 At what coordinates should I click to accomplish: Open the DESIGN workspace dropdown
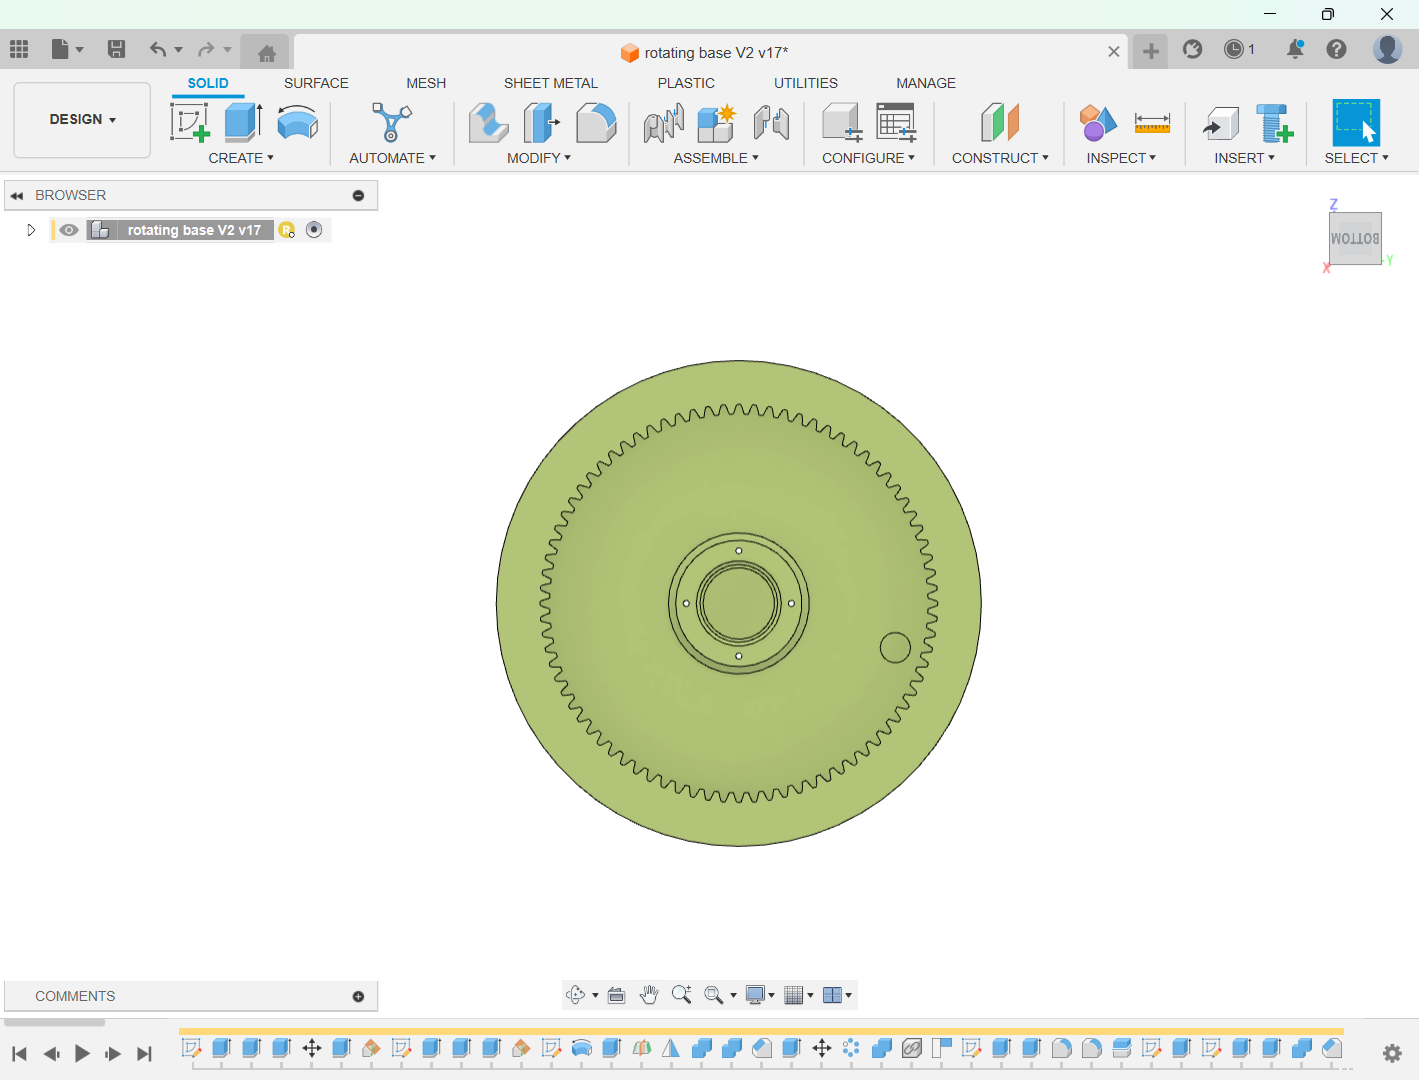82,120
